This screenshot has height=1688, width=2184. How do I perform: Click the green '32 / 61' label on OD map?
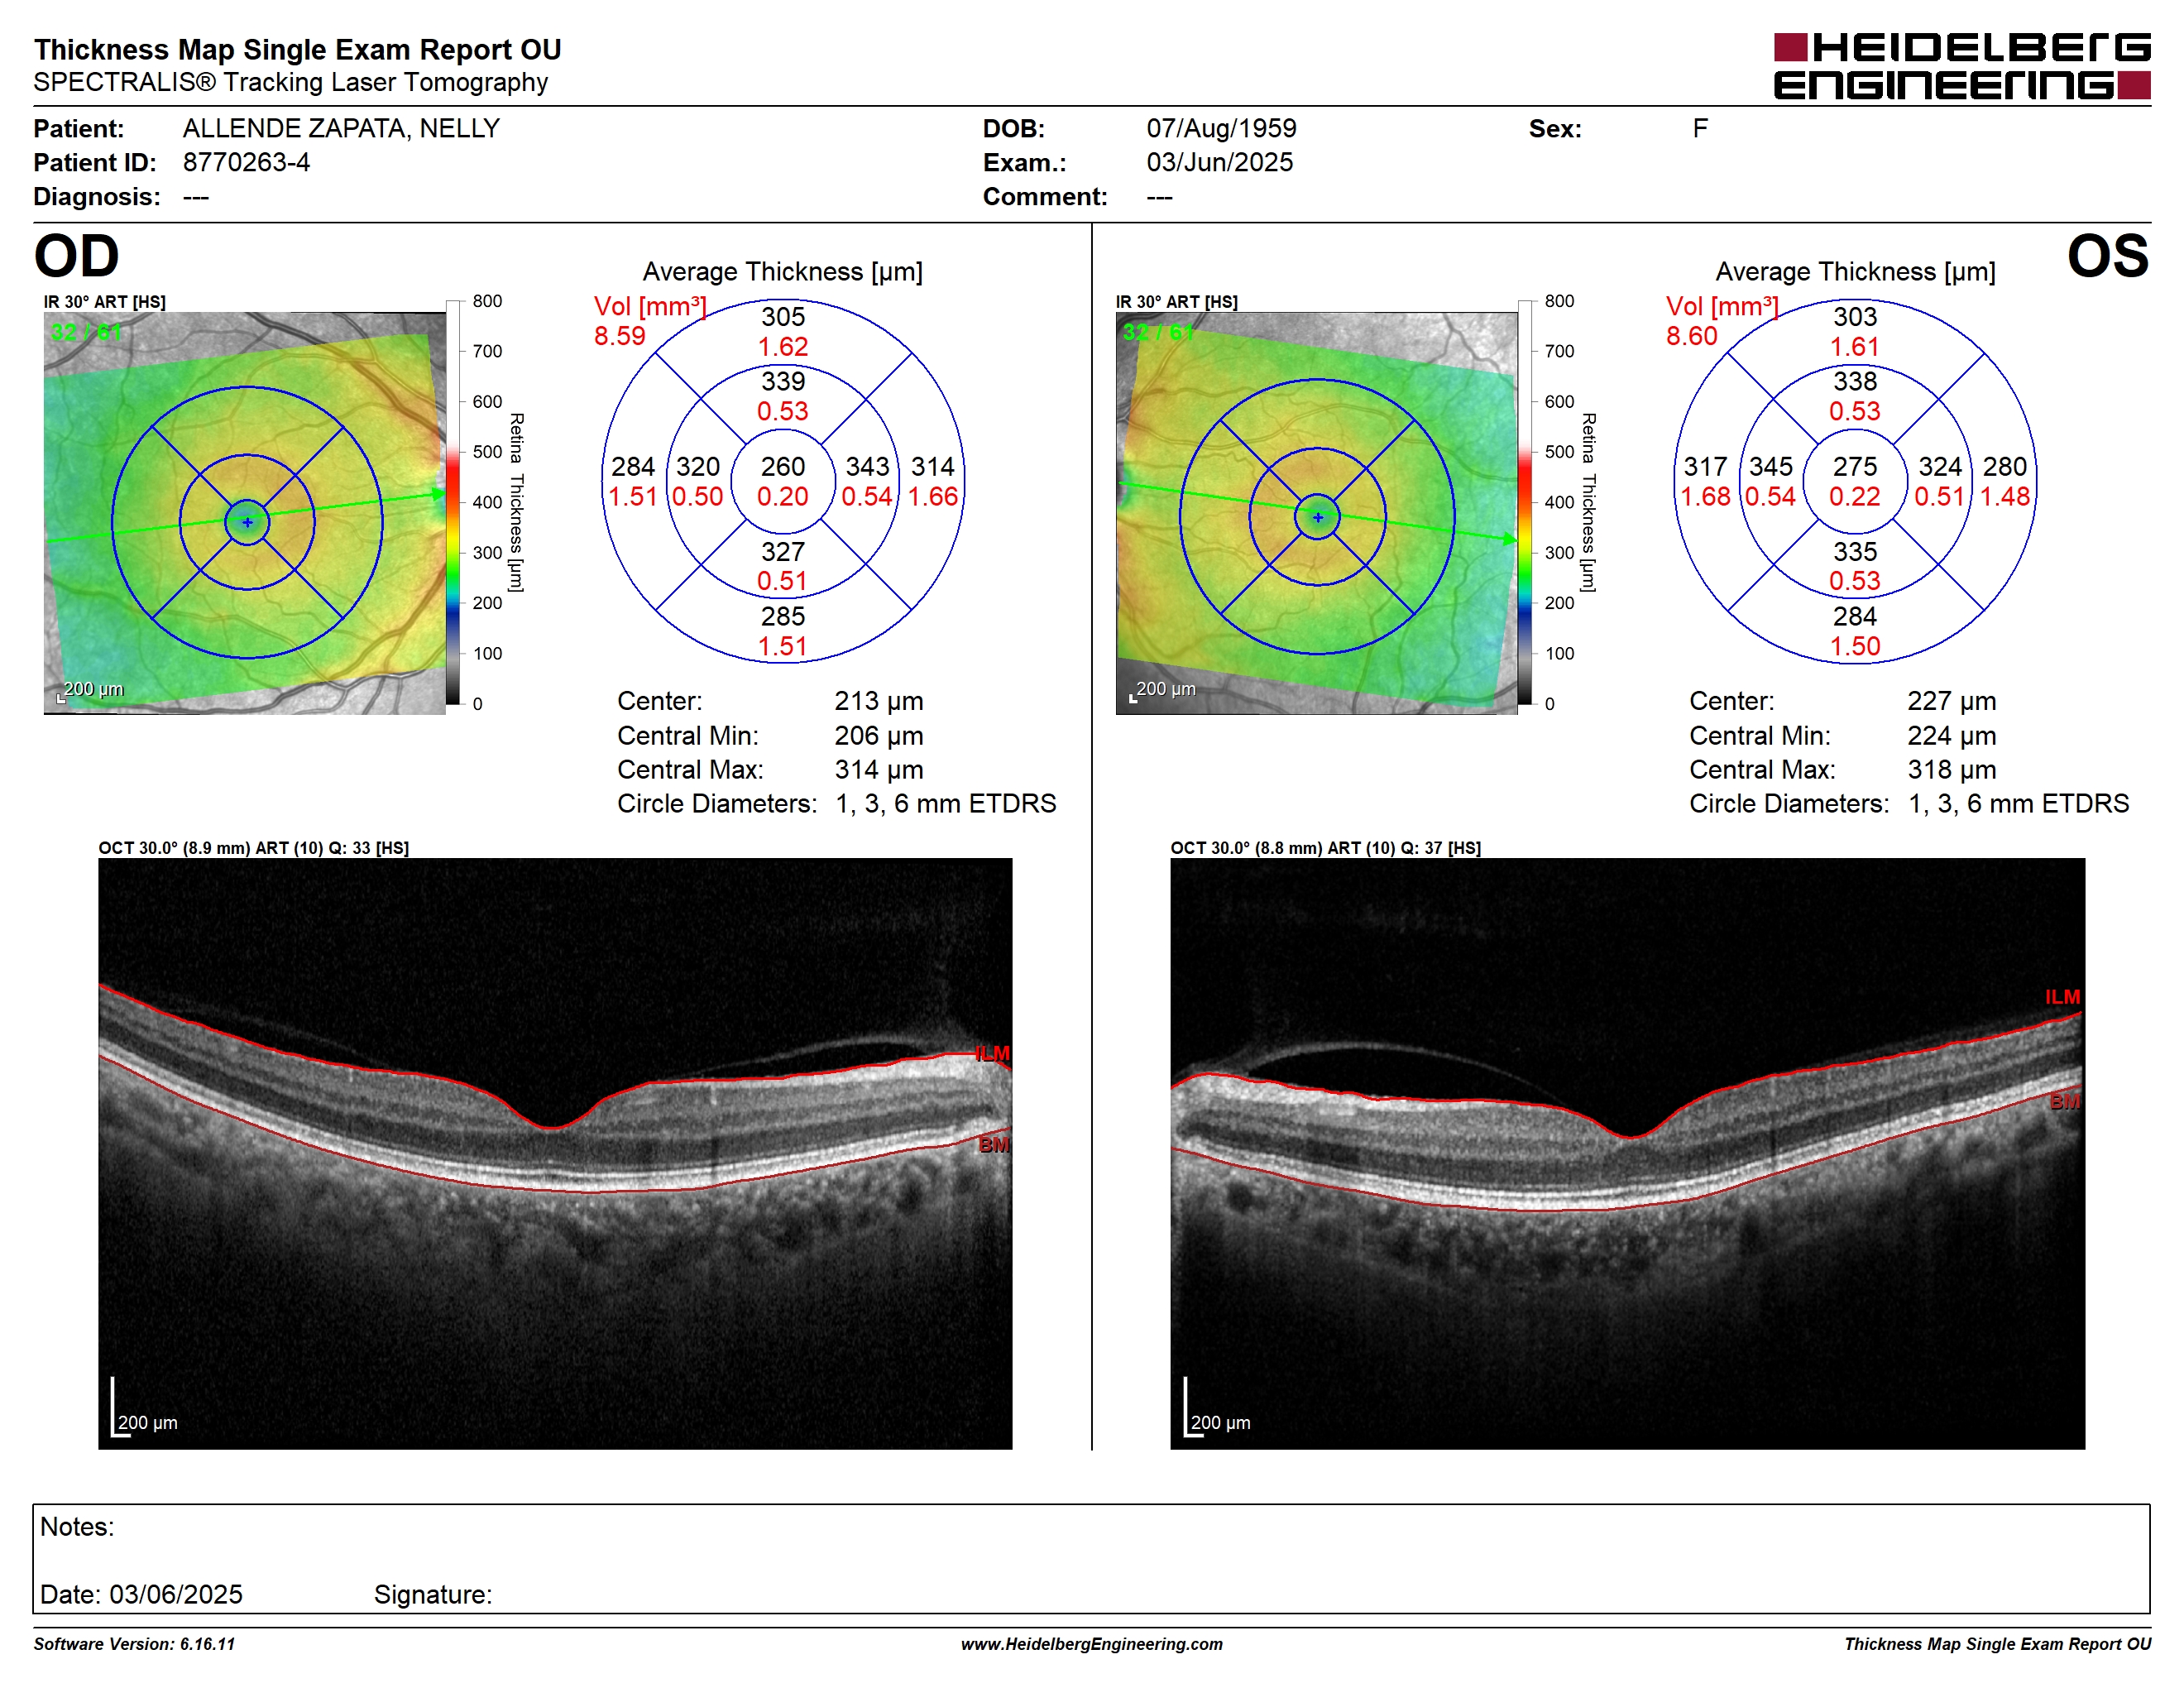click(86, 332)
